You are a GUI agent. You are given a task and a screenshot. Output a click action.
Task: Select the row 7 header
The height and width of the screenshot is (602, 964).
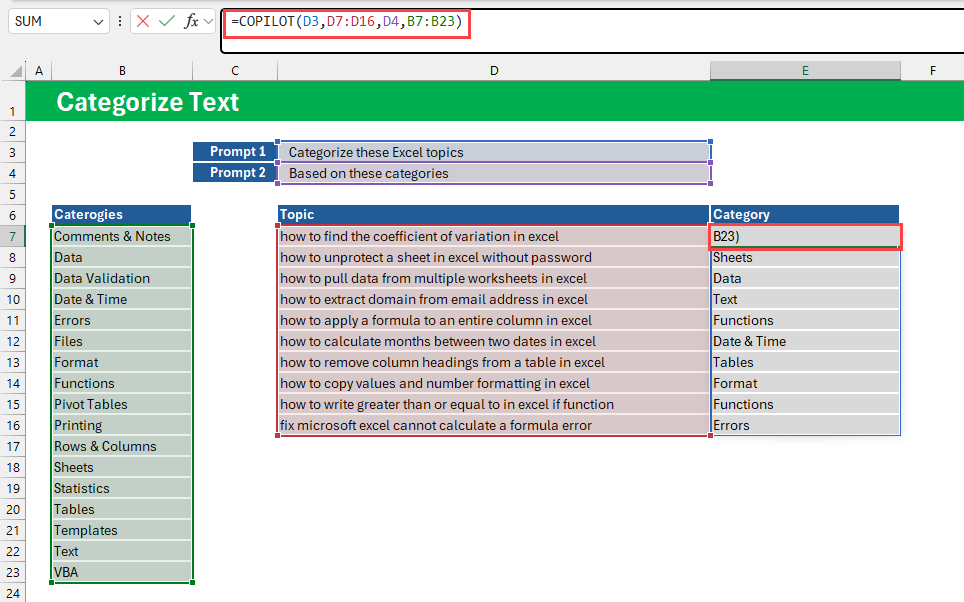pyautogui.click(x=12, y=237)
